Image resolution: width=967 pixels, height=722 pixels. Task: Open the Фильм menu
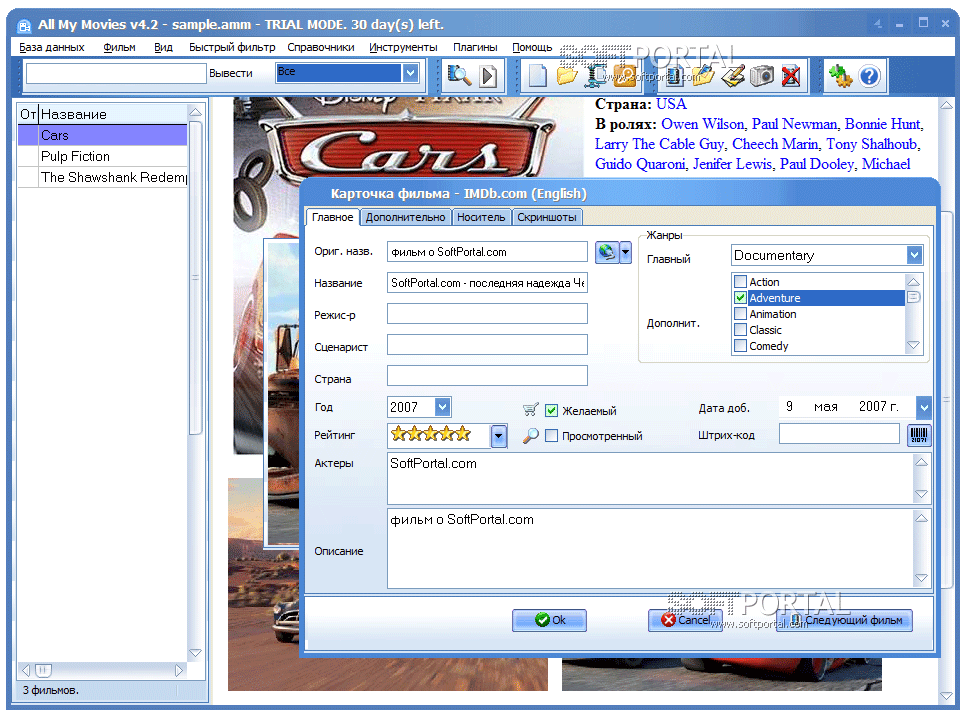pos(120,47)
